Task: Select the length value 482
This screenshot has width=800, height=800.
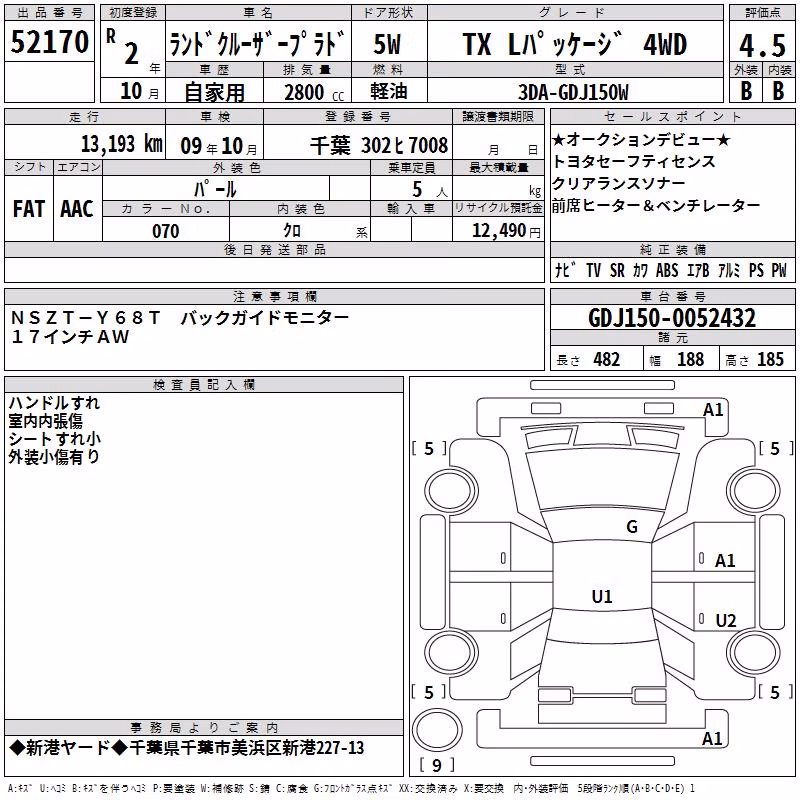Action: (607, 359)
